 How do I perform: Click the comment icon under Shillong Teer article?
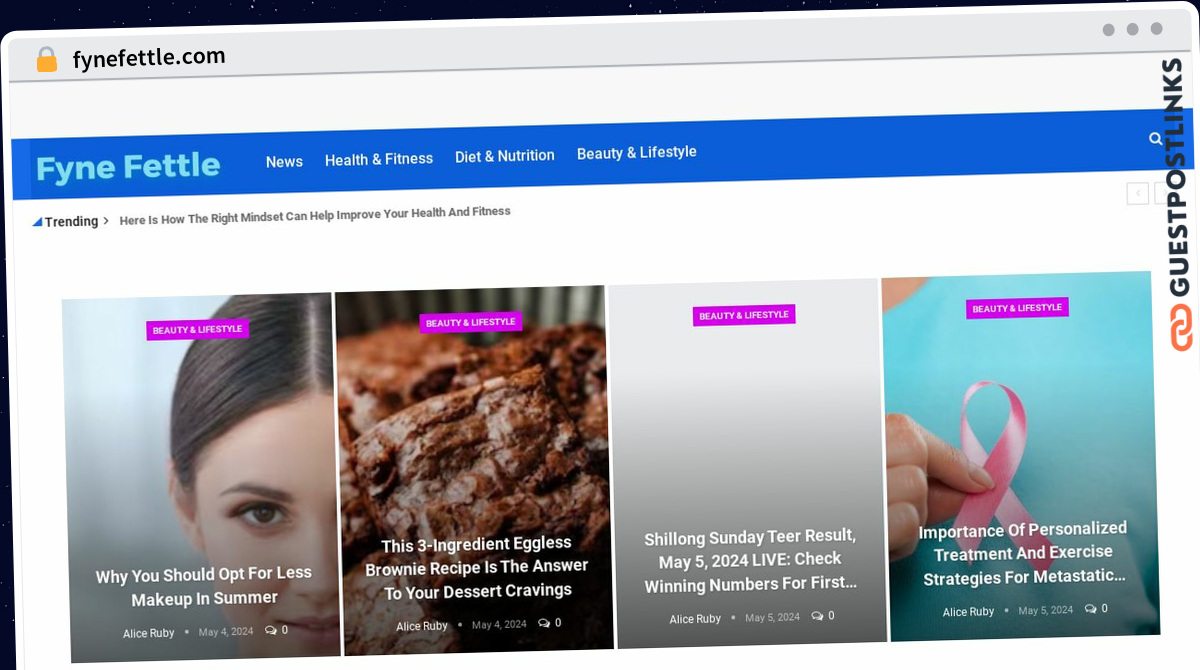817,616
